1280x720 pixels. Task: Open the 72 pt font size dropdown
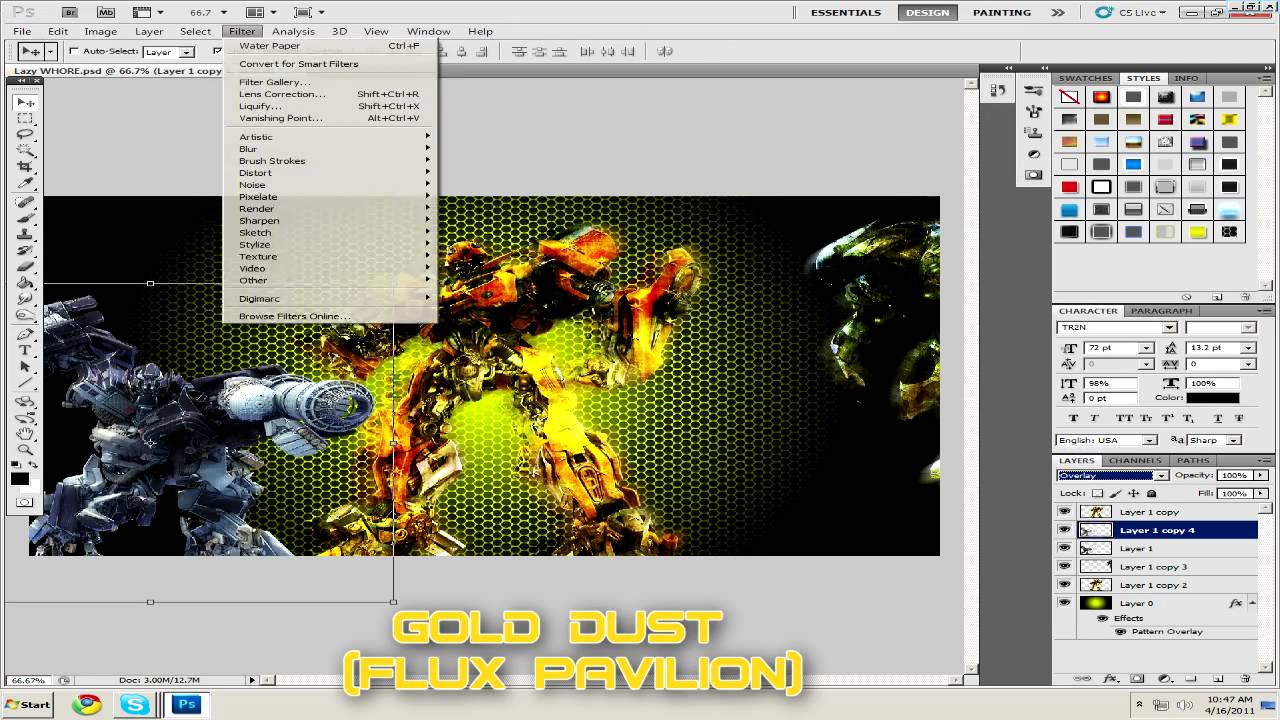click(1147, 348)
